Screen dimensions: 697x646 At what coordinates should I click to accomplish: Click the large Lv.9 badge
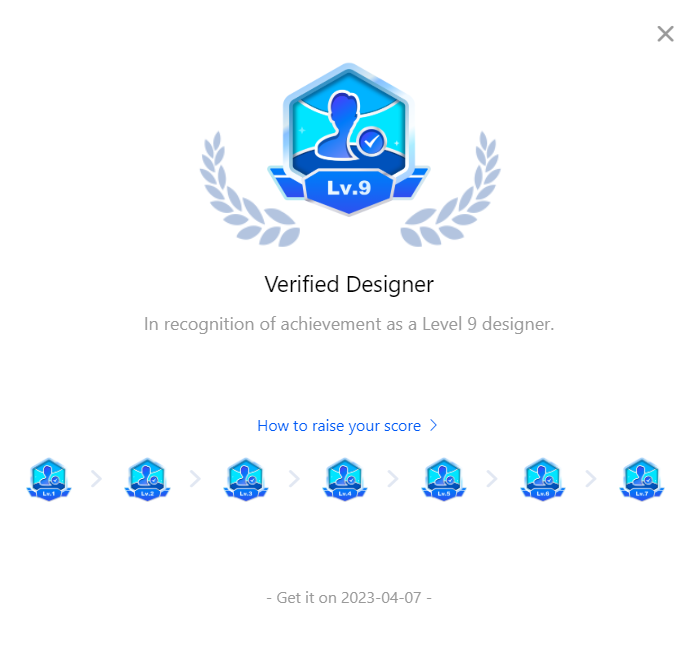(348, 140)
